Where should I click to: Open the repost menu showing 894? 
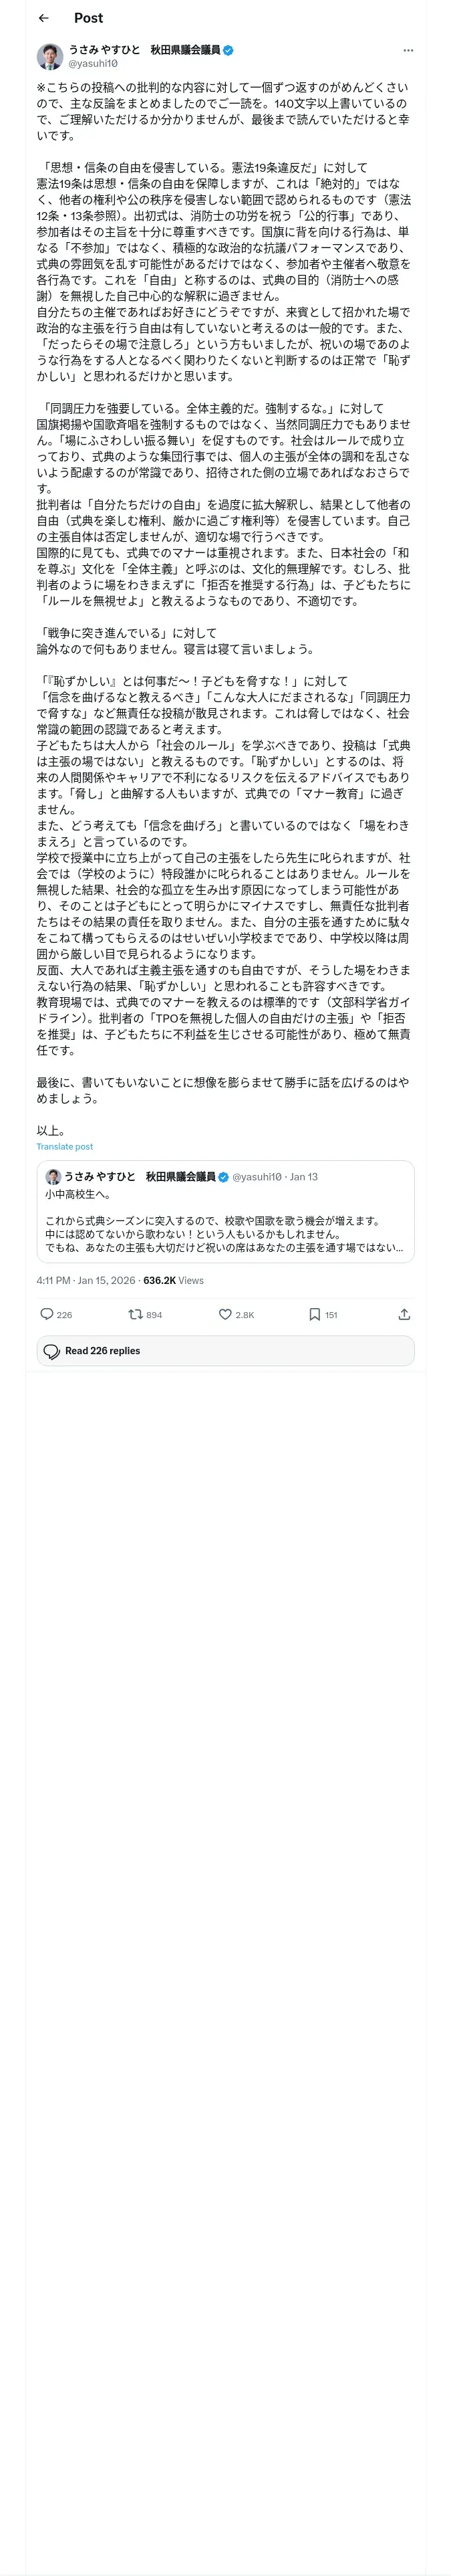pos(136,1314)
